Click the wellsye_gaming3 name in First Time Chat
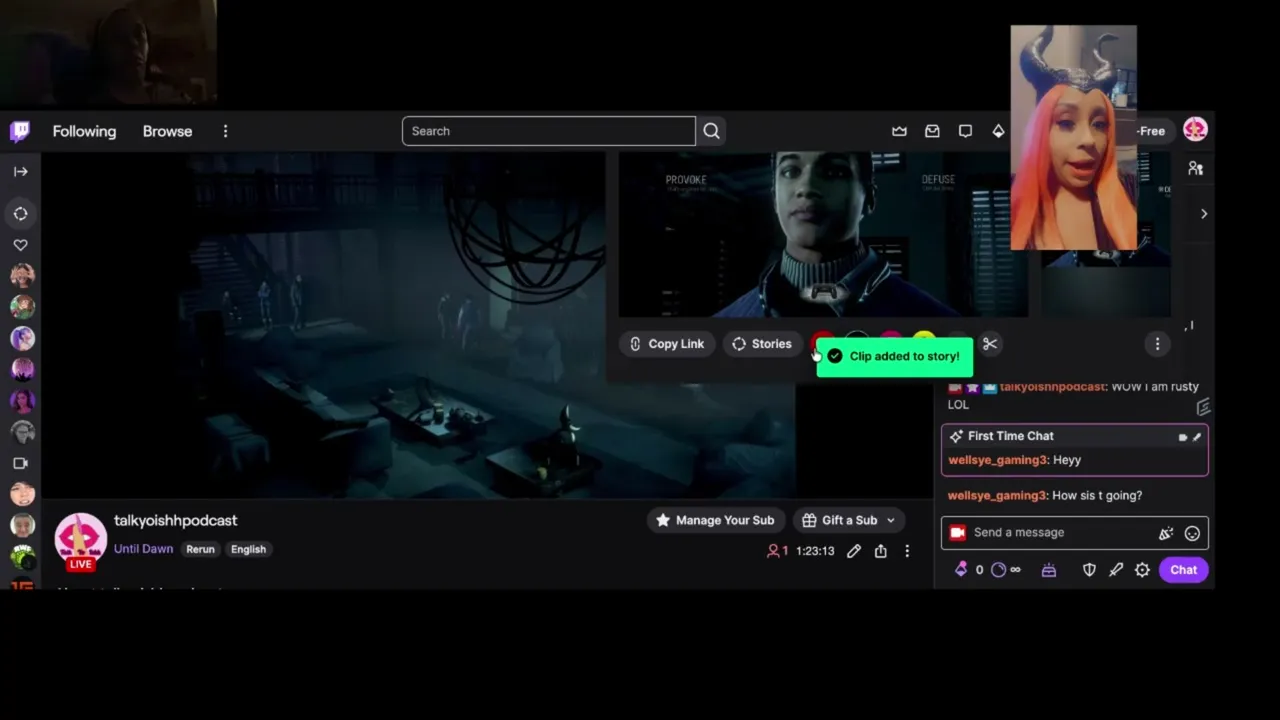The height and width of the screenshot is (720, 1280). pos(997,460)
